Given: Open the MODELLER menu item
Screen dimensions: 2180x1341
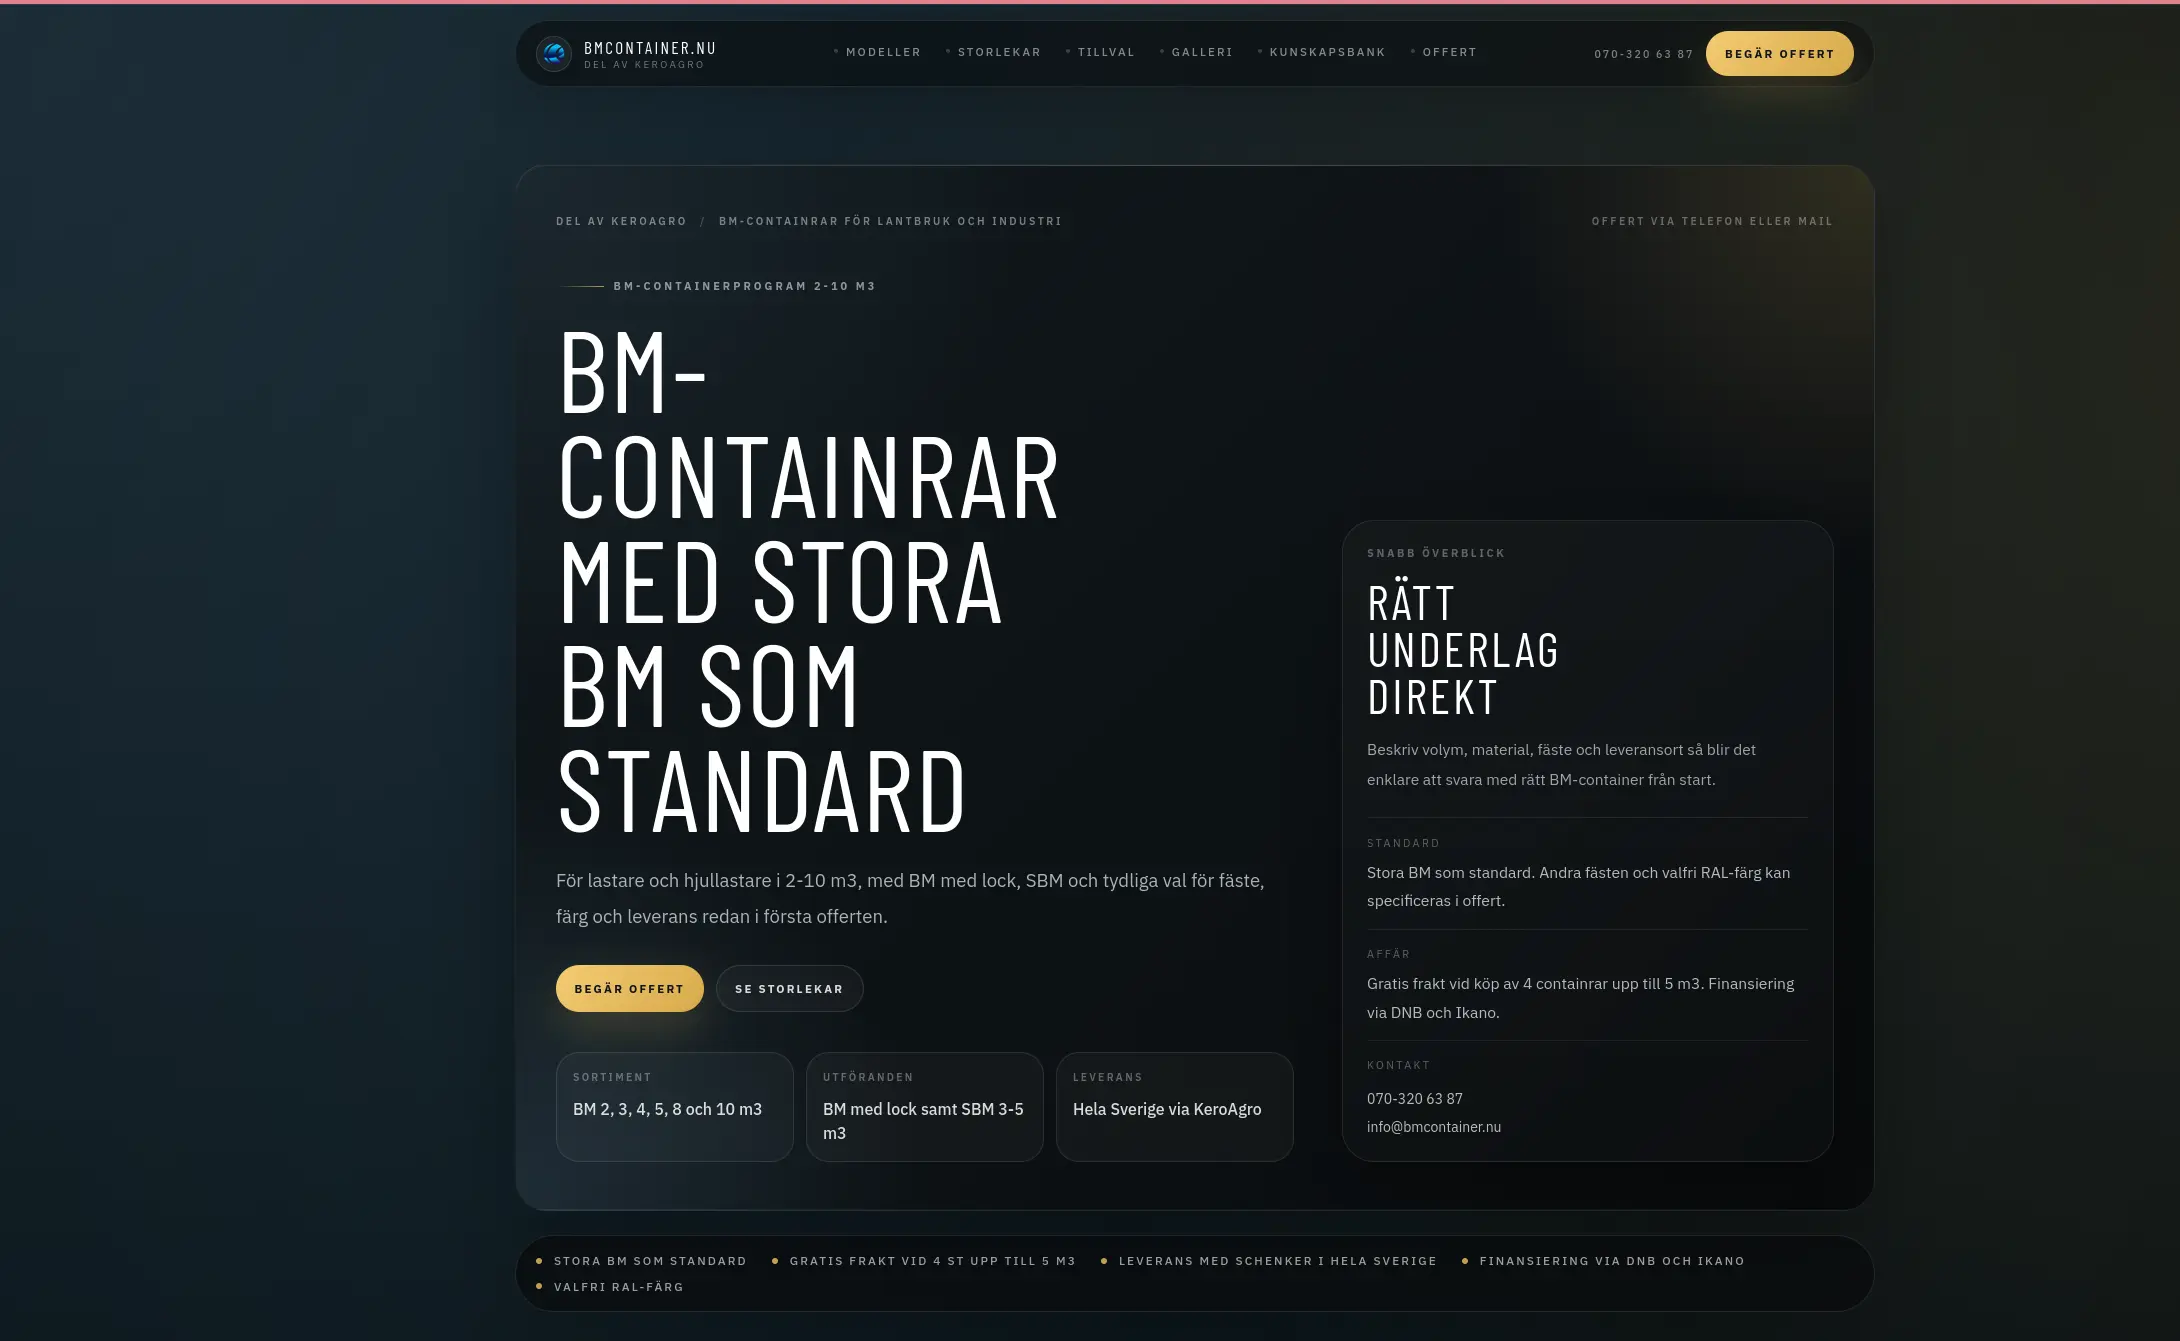Looking at the screenshot, I should point(883,52).
